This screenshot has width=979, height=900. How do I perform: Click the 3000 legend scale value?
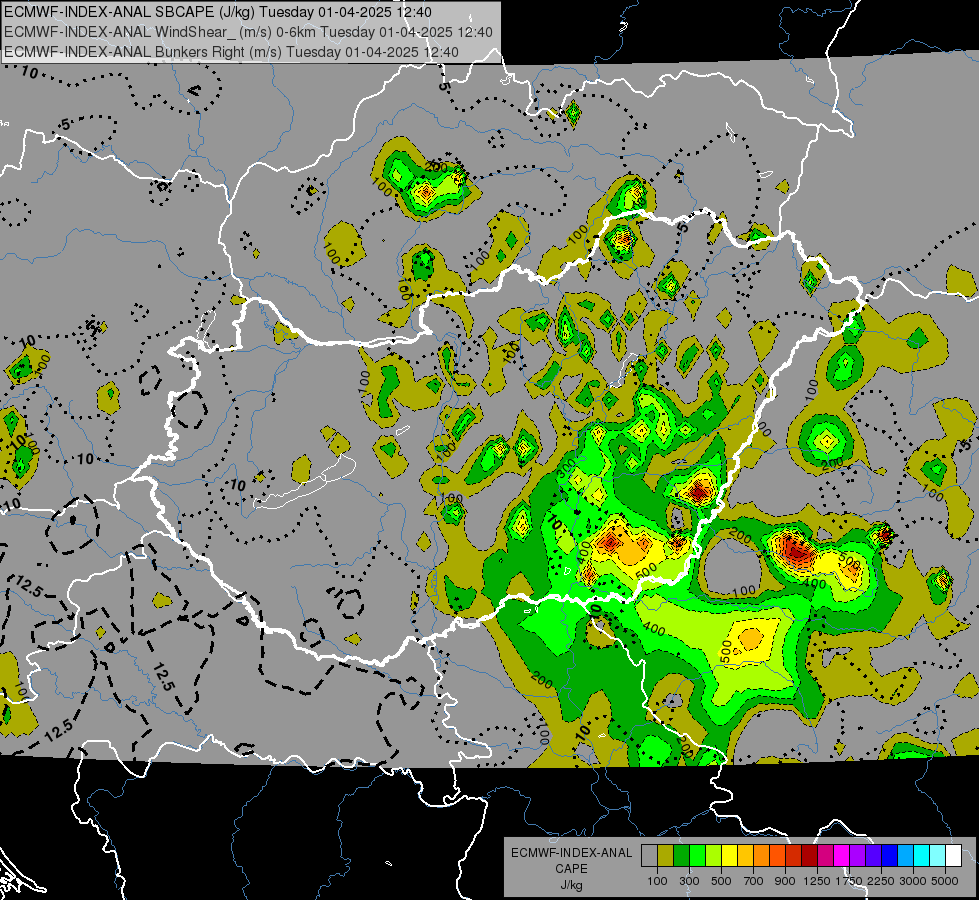913,881
